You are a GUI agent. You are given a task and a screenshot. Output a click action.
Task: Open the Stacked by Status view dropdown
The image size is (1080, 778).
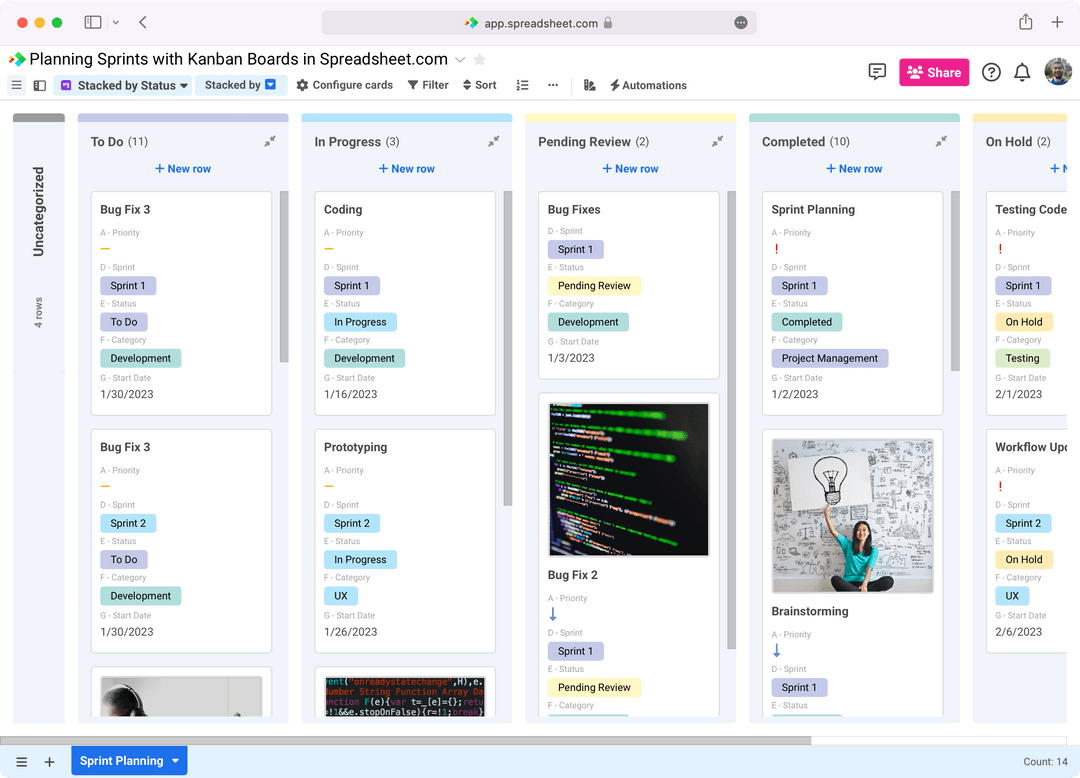click(122, 85)
